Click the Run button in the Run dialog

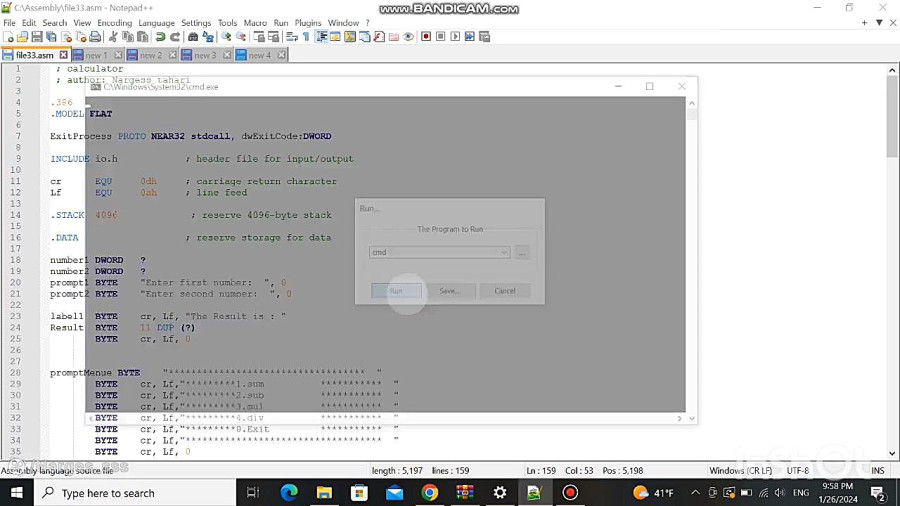tap(396, 291)
